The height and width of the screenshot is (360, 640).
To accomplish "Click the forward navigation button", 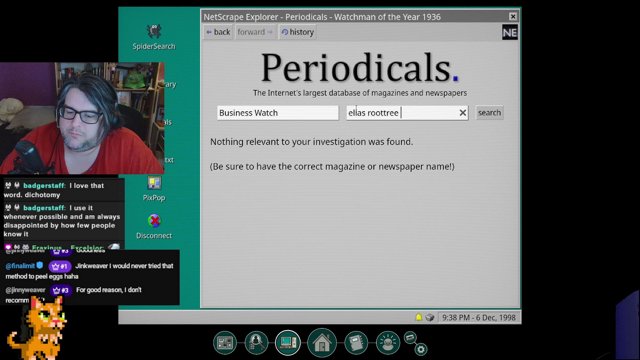I will tap(255, 32).
